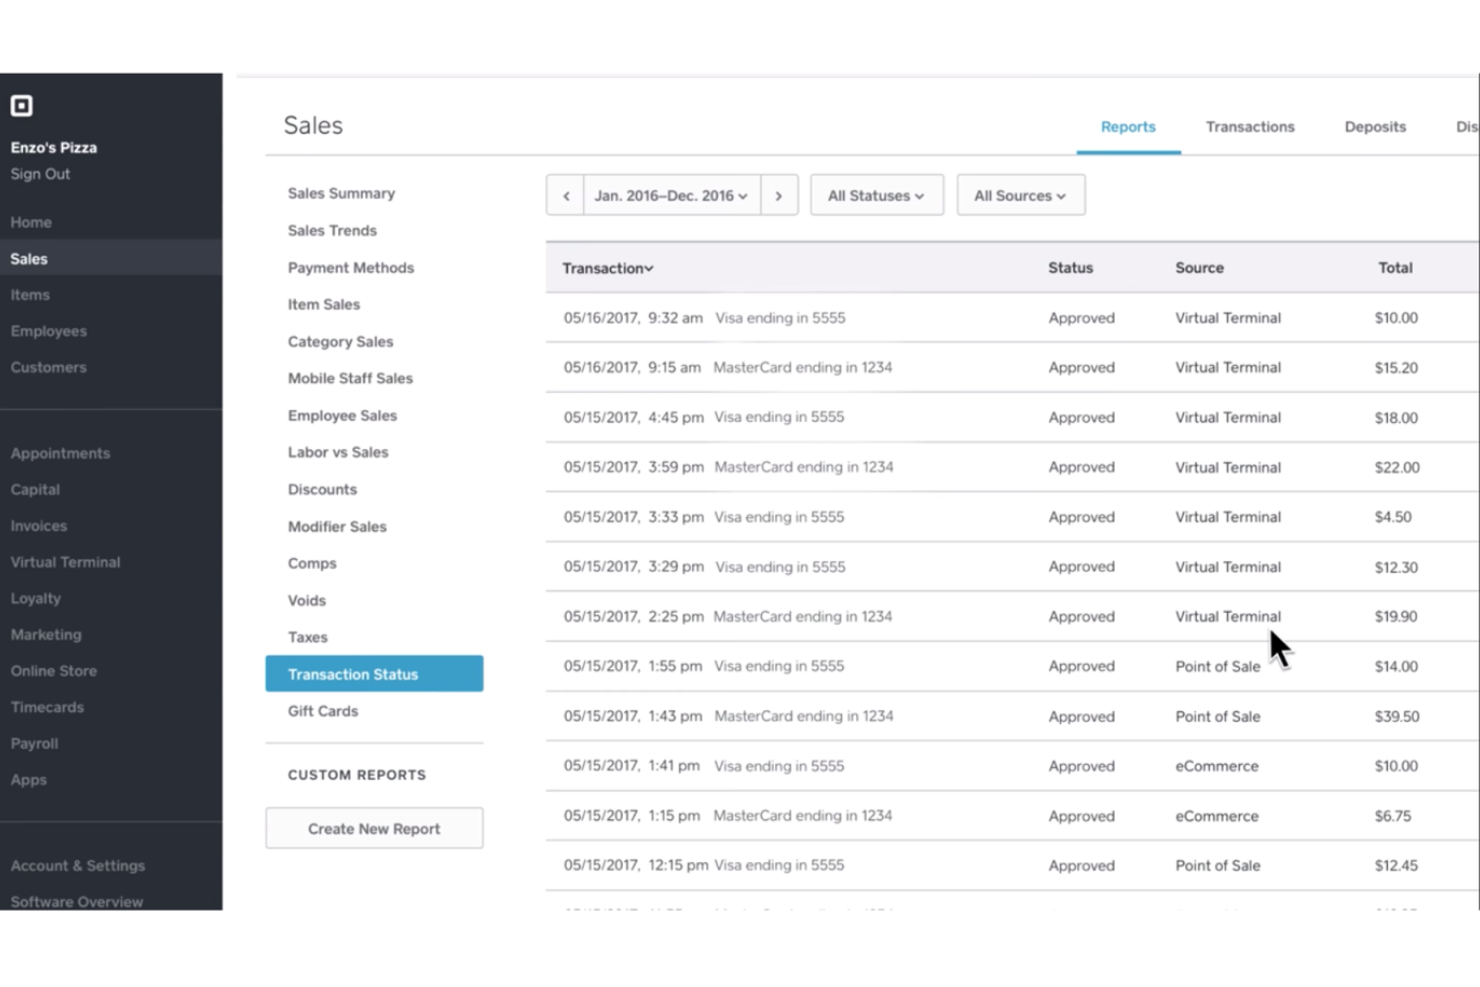Click the Create New Report button
1480x987 pixels.
coord(374,828)
